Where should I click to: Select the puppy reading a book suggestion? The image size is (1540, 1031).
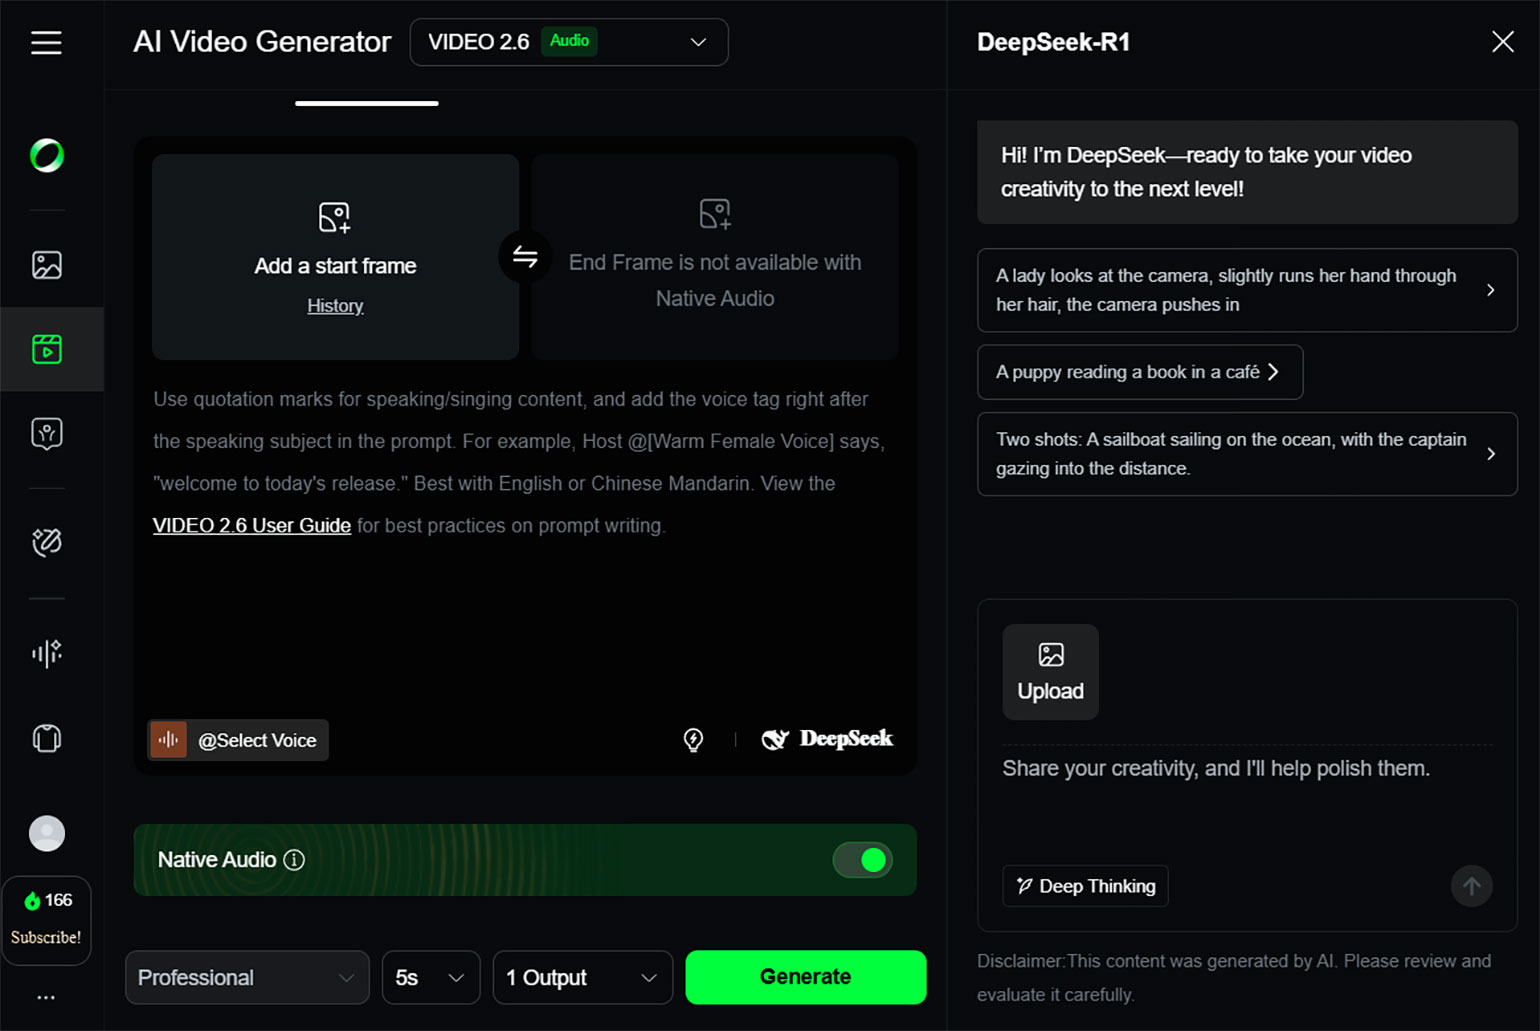pos(1139,372)
